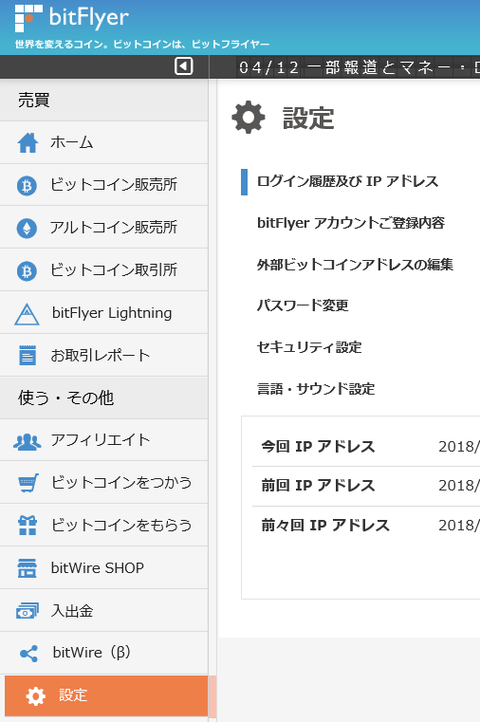Click the house icon next to ホーム

pos(28,143)
